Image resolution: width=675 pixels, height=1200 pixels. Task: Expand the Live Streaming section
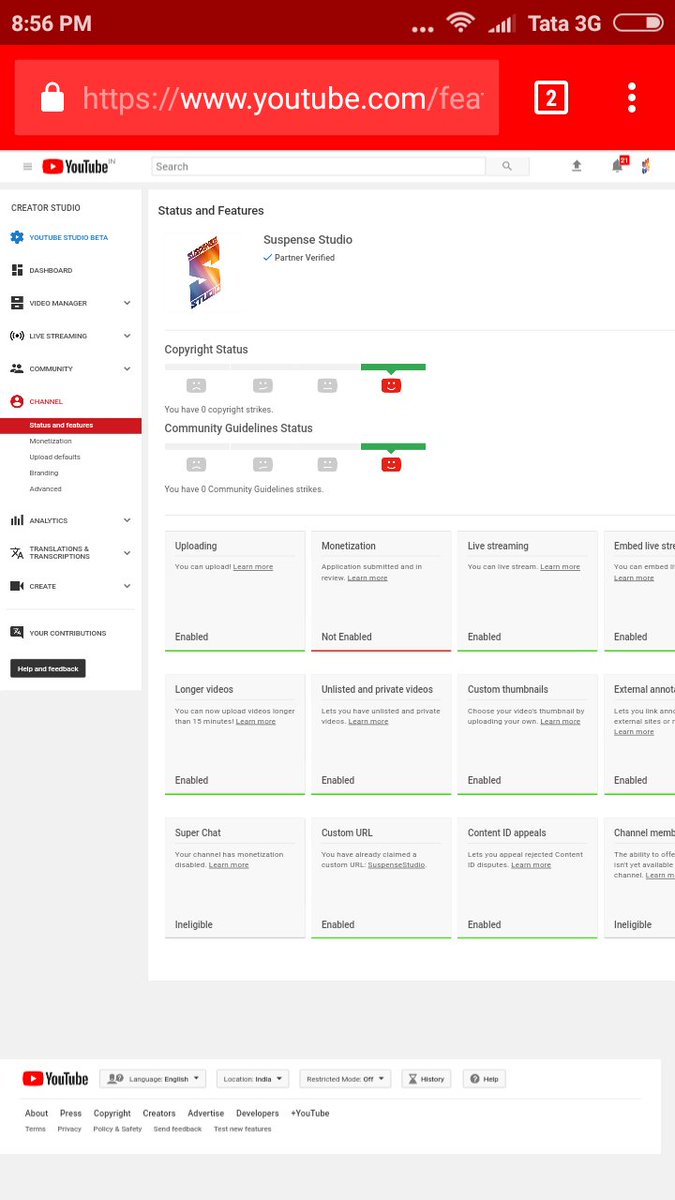(x=127, y=336)
